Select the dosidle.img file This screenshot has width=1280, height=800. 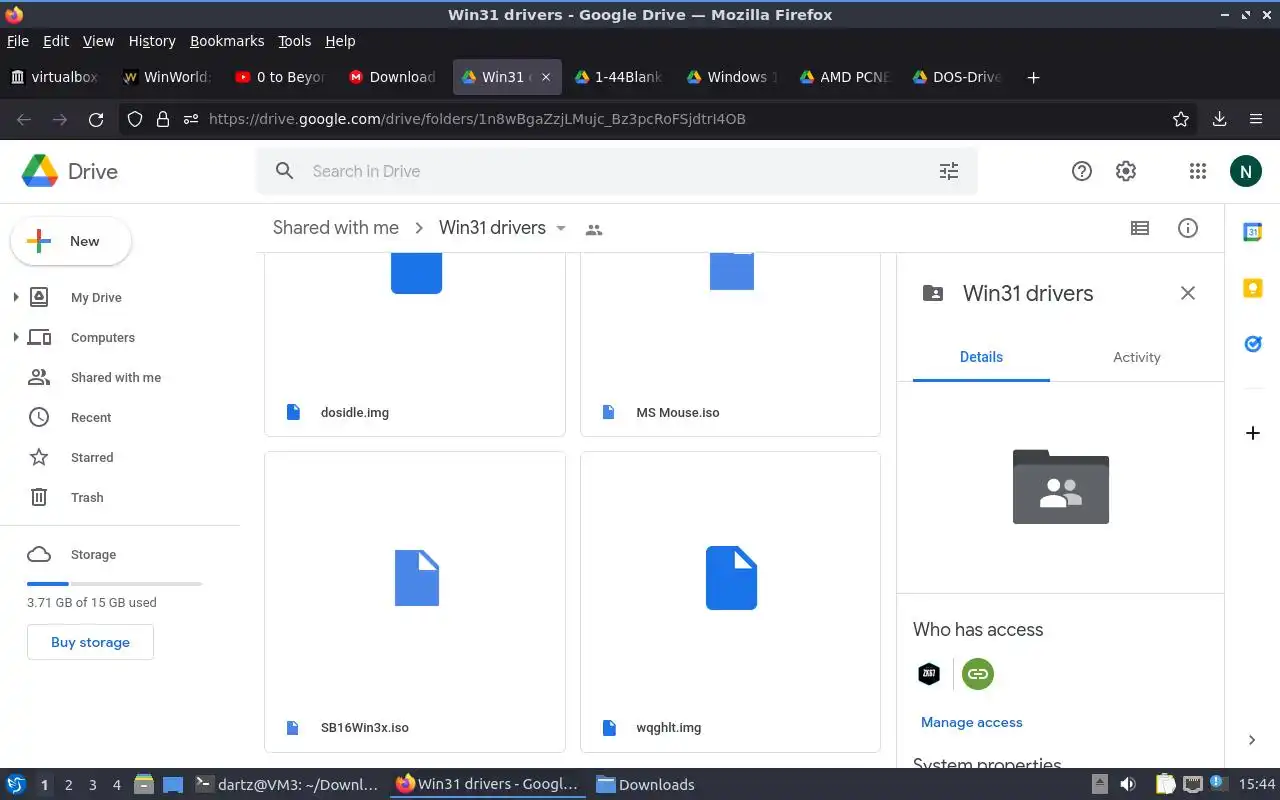pos(415,345)
